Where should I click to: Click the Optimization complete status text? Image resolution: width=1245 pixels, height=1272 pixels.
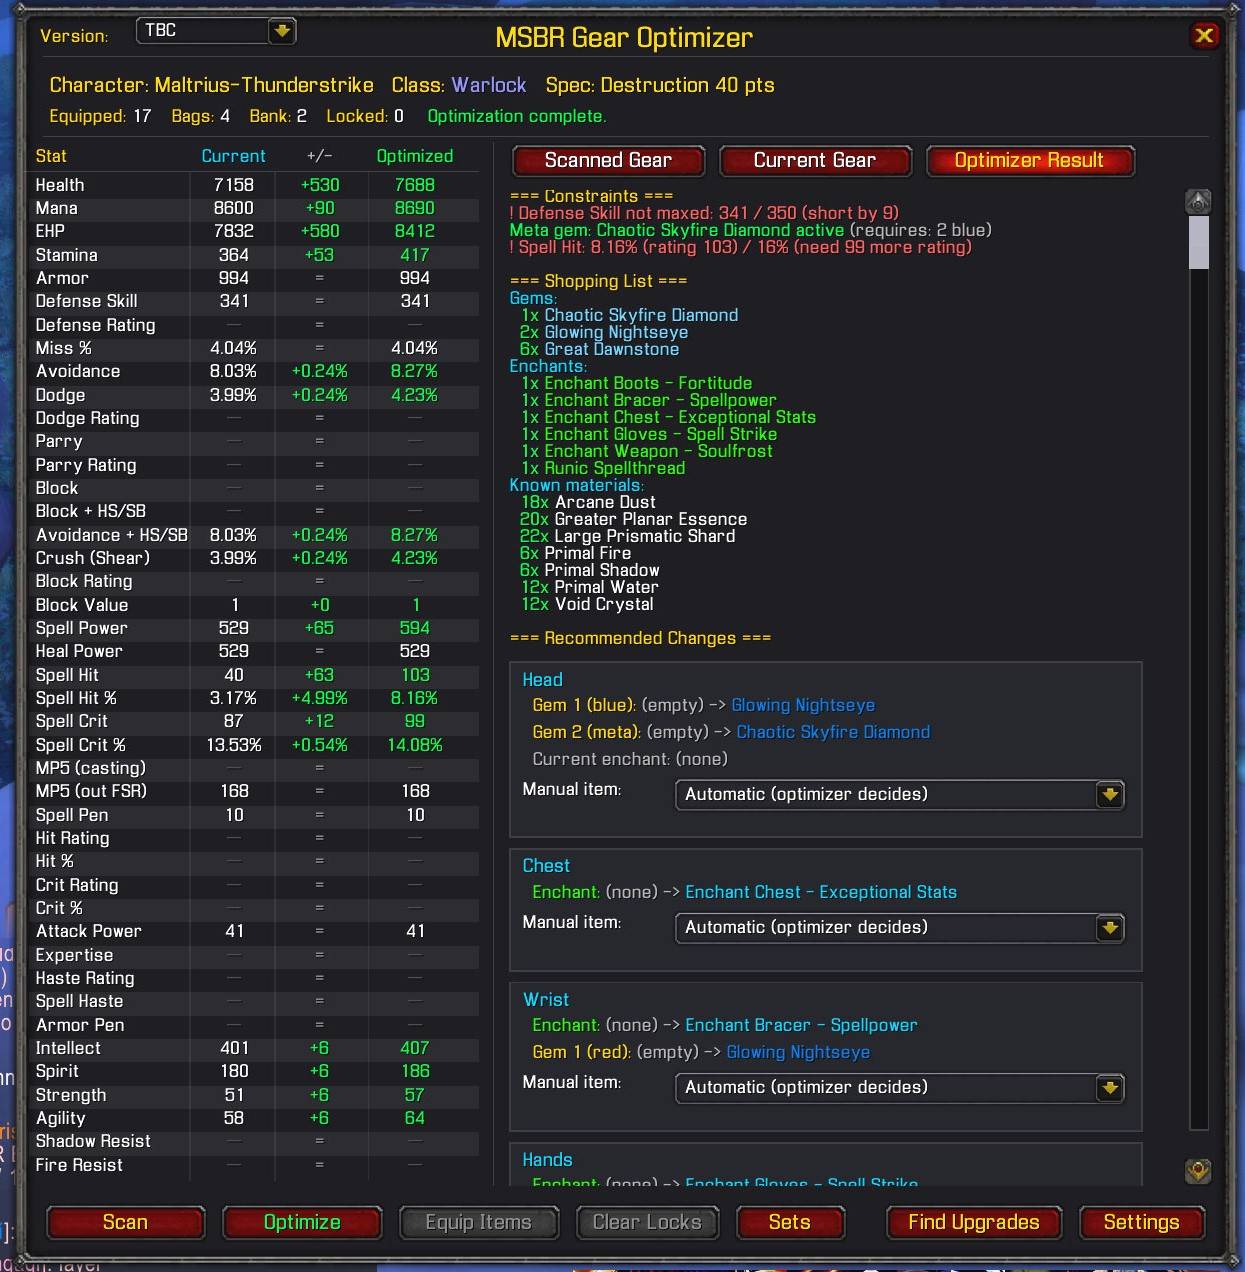(516, 116)
